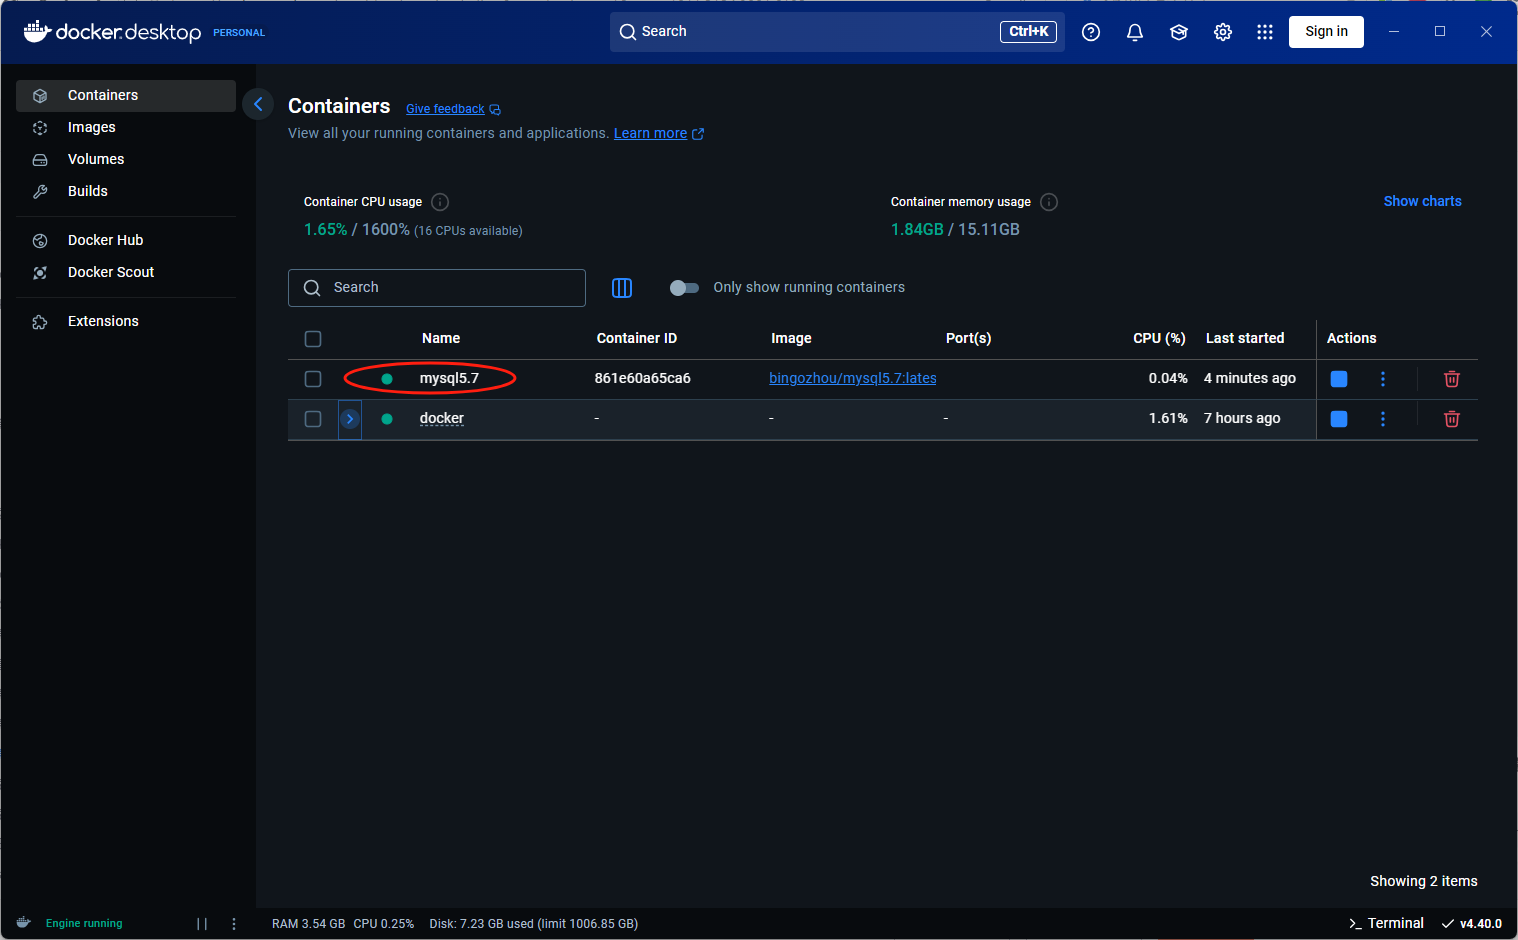1518x940 pixels.
Task: Click Show charts
Action: coord(1422,201)
